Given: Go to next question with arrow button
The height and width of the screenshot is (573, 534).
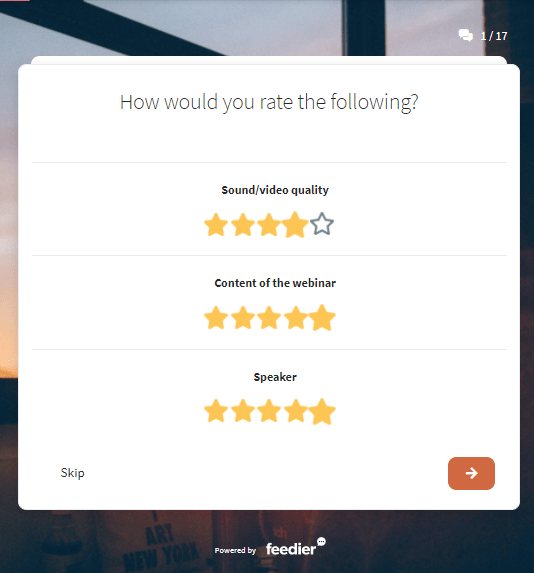Looking at the screenshot, I should coord(471,473).
